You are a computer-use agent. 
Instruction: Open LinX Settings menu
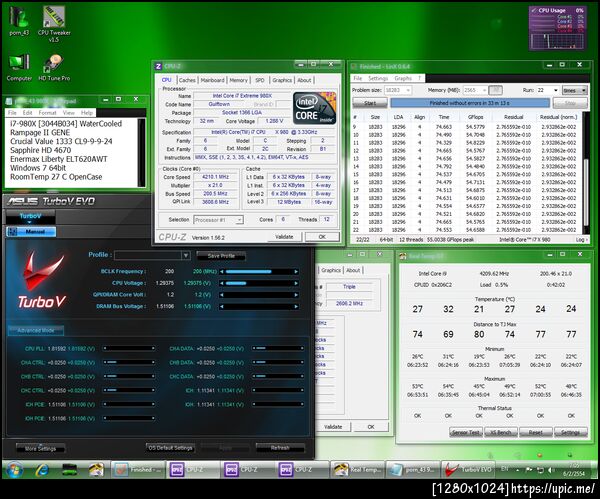coord(378,78)
